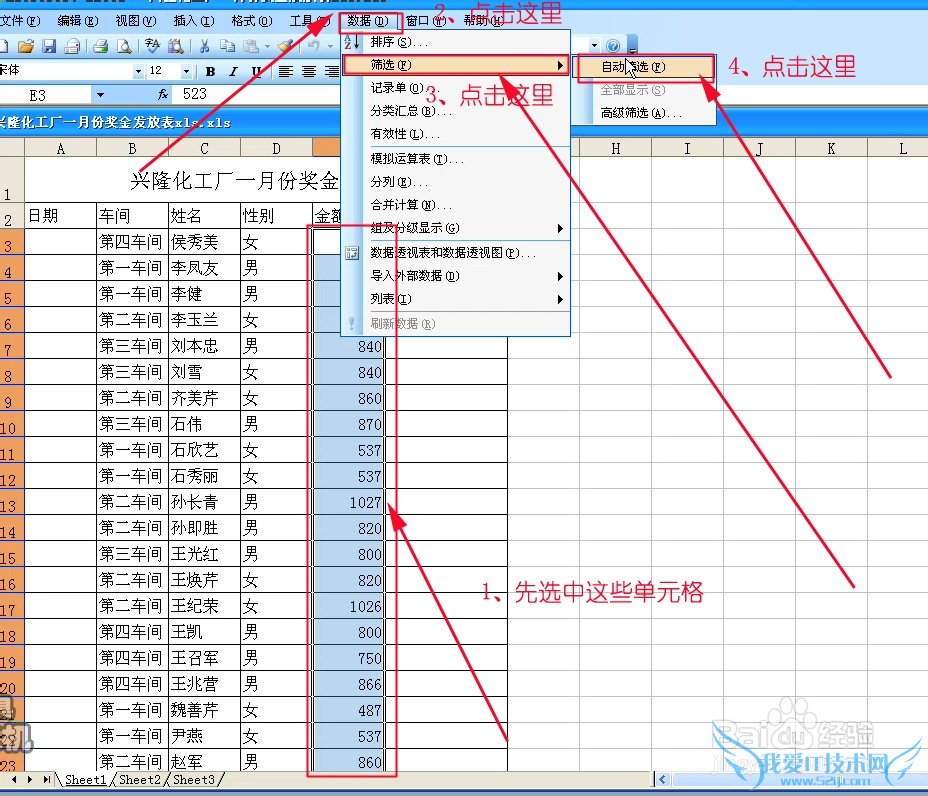928x796 pixels.
Task: Select the Format Painter brush icon
Action: (286, 46)
